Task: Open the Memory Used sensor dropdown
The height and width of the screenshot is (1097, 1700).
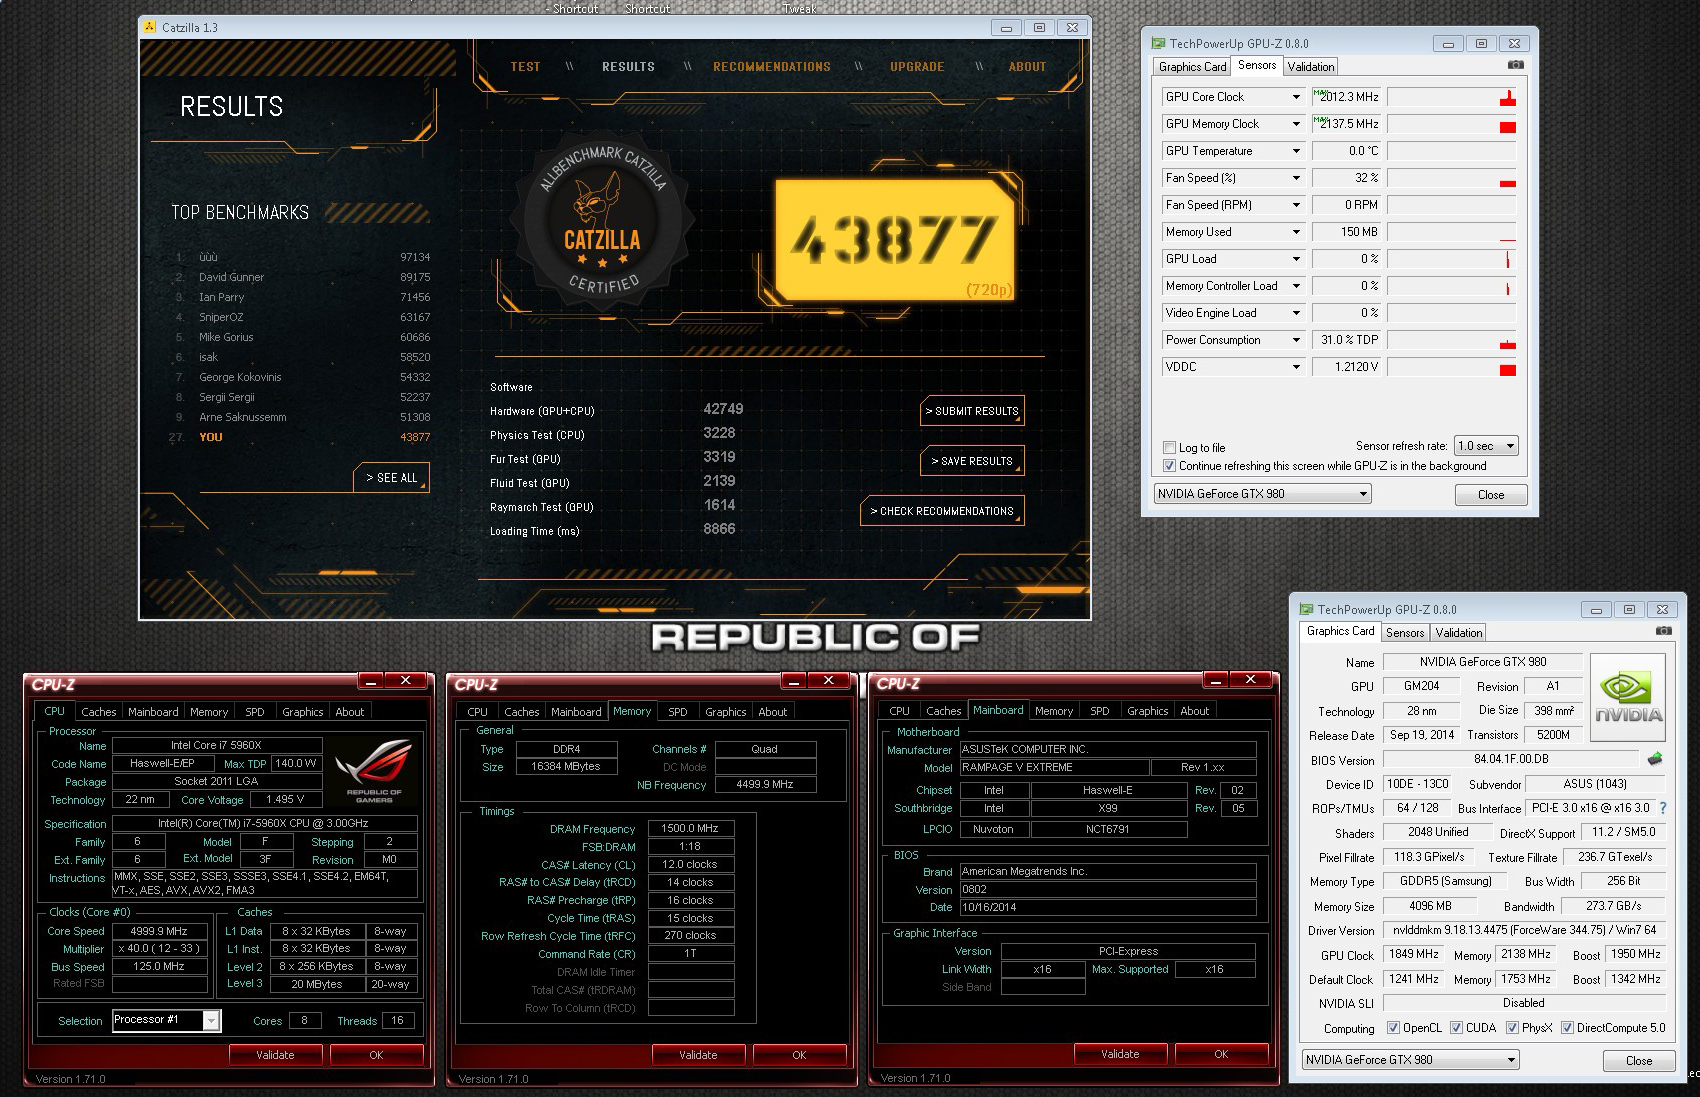Action: click(1296, 232)
